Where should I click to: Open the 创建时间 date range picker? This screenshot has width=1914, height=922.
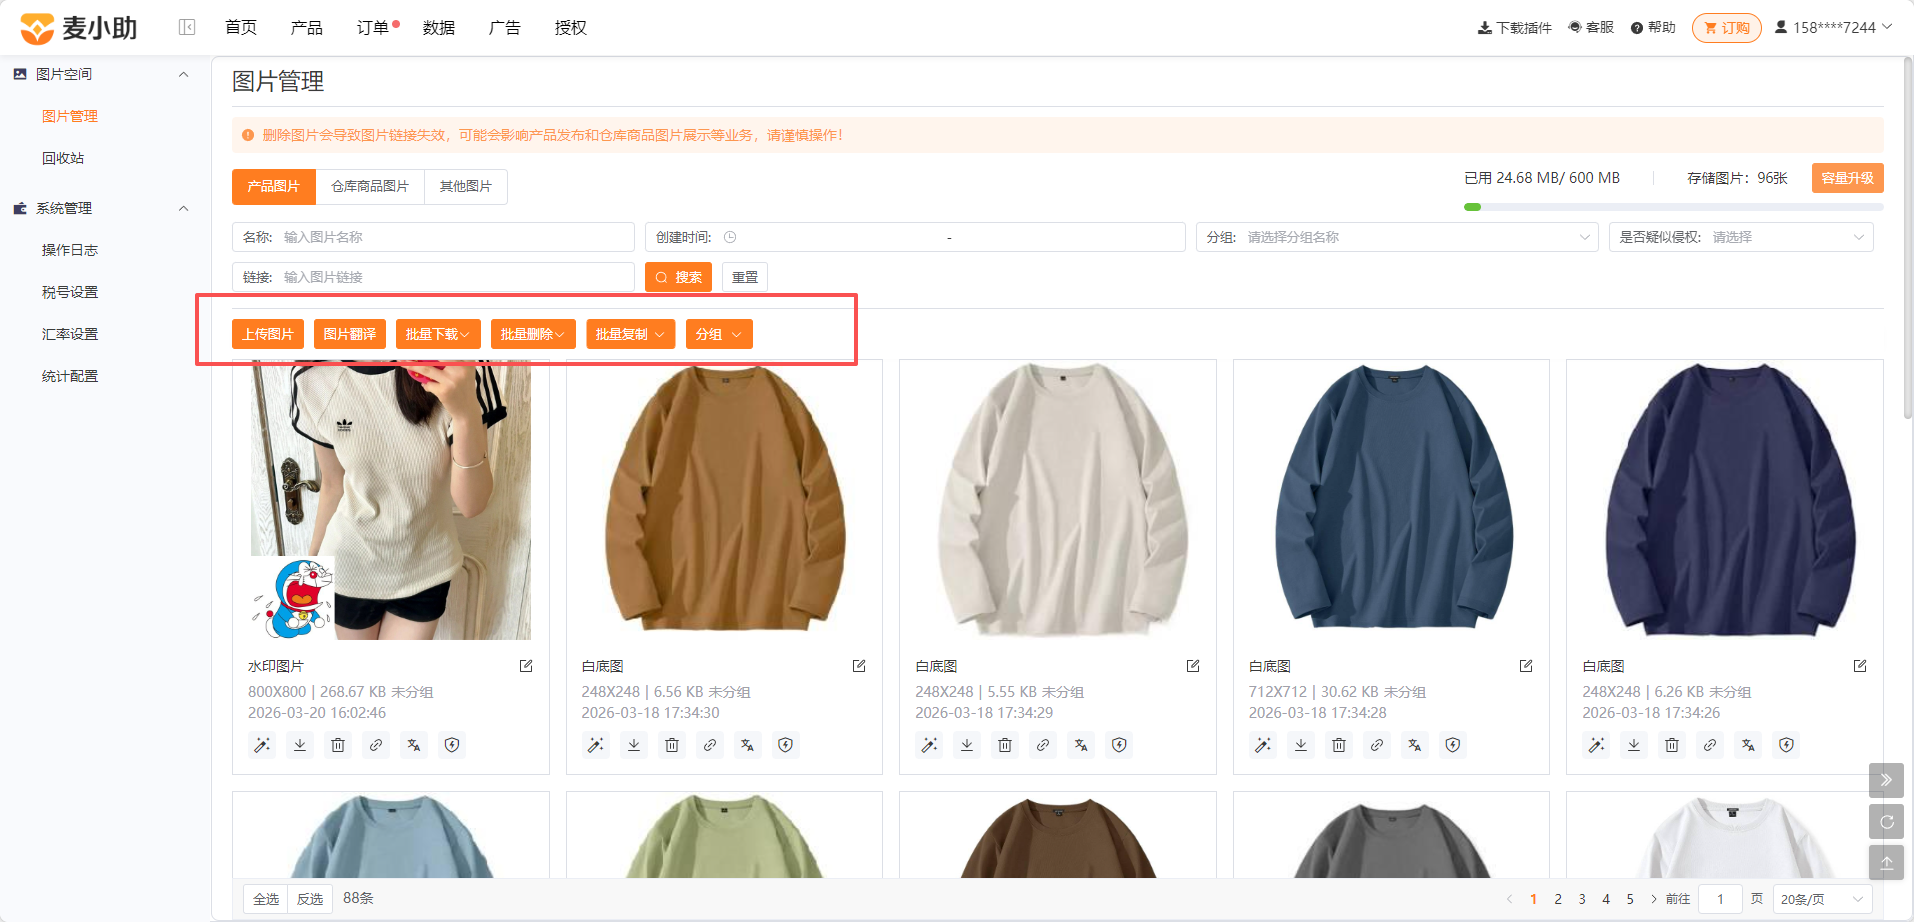(915, 237)
